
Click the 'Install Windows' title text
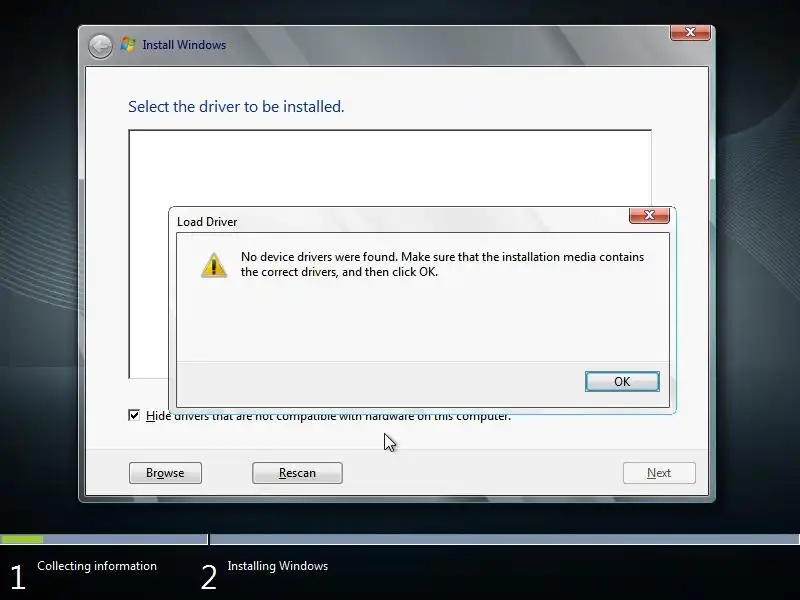pos(184,45)
